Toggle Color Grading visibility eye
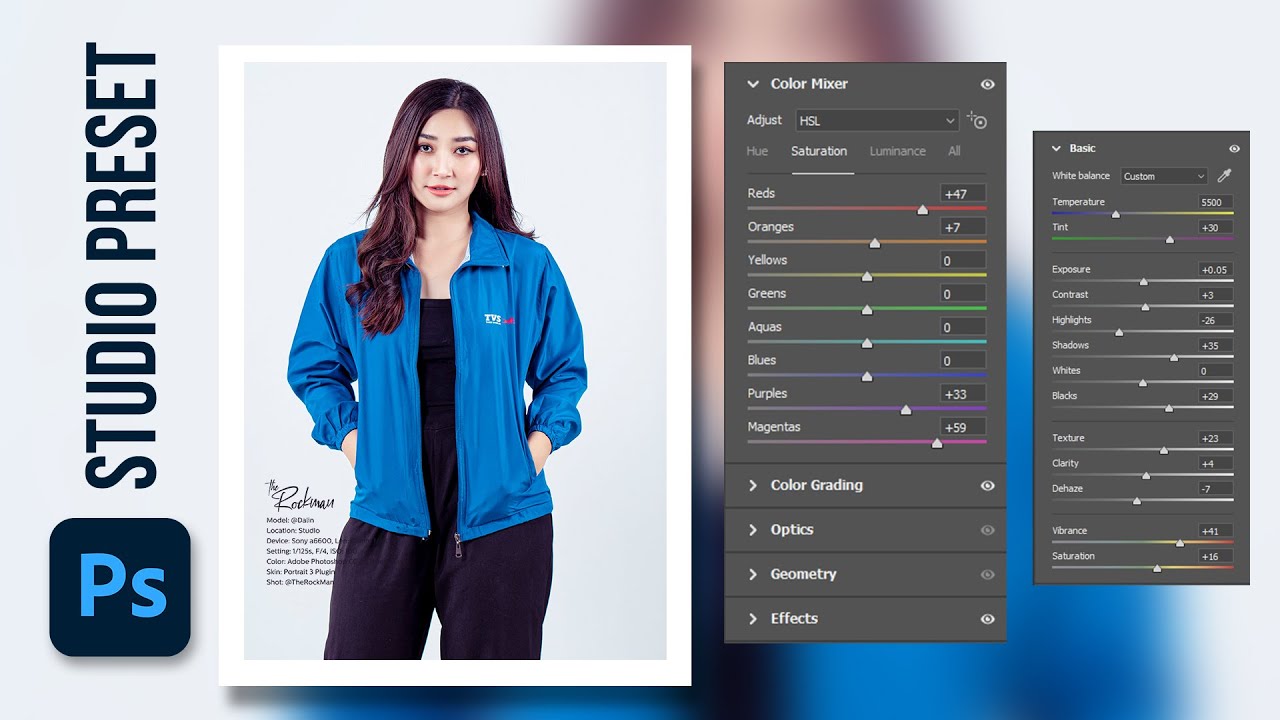The height and width of the screenshot is (720, 1280). 987,486
